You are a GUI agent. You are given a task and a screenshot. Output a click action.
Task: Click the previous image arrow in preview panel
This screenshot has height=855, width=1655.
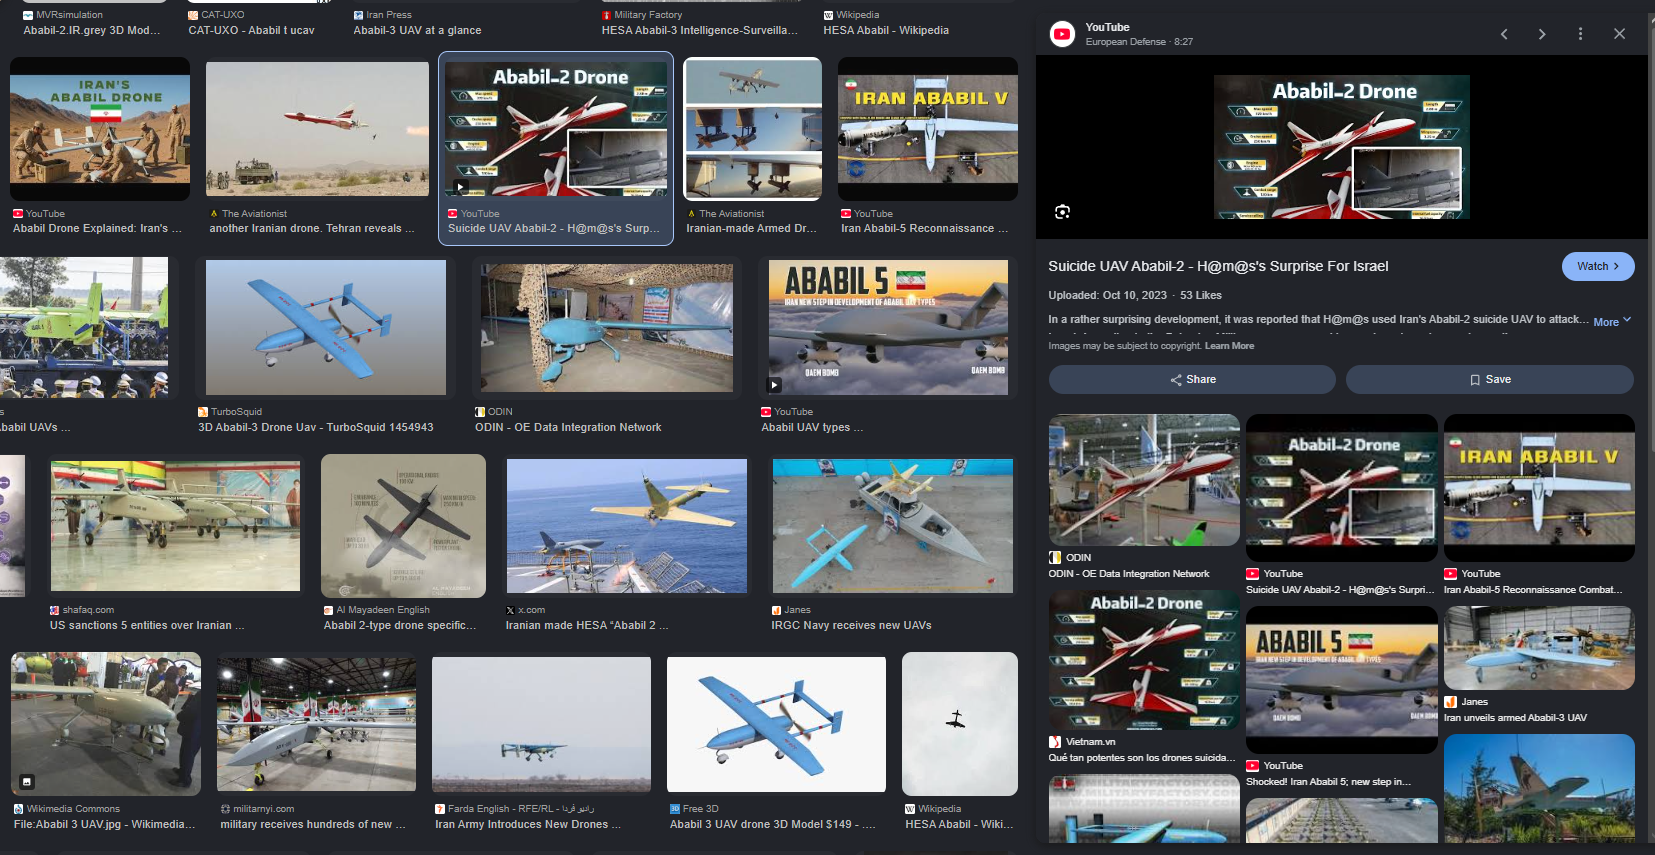point(1504,34)
